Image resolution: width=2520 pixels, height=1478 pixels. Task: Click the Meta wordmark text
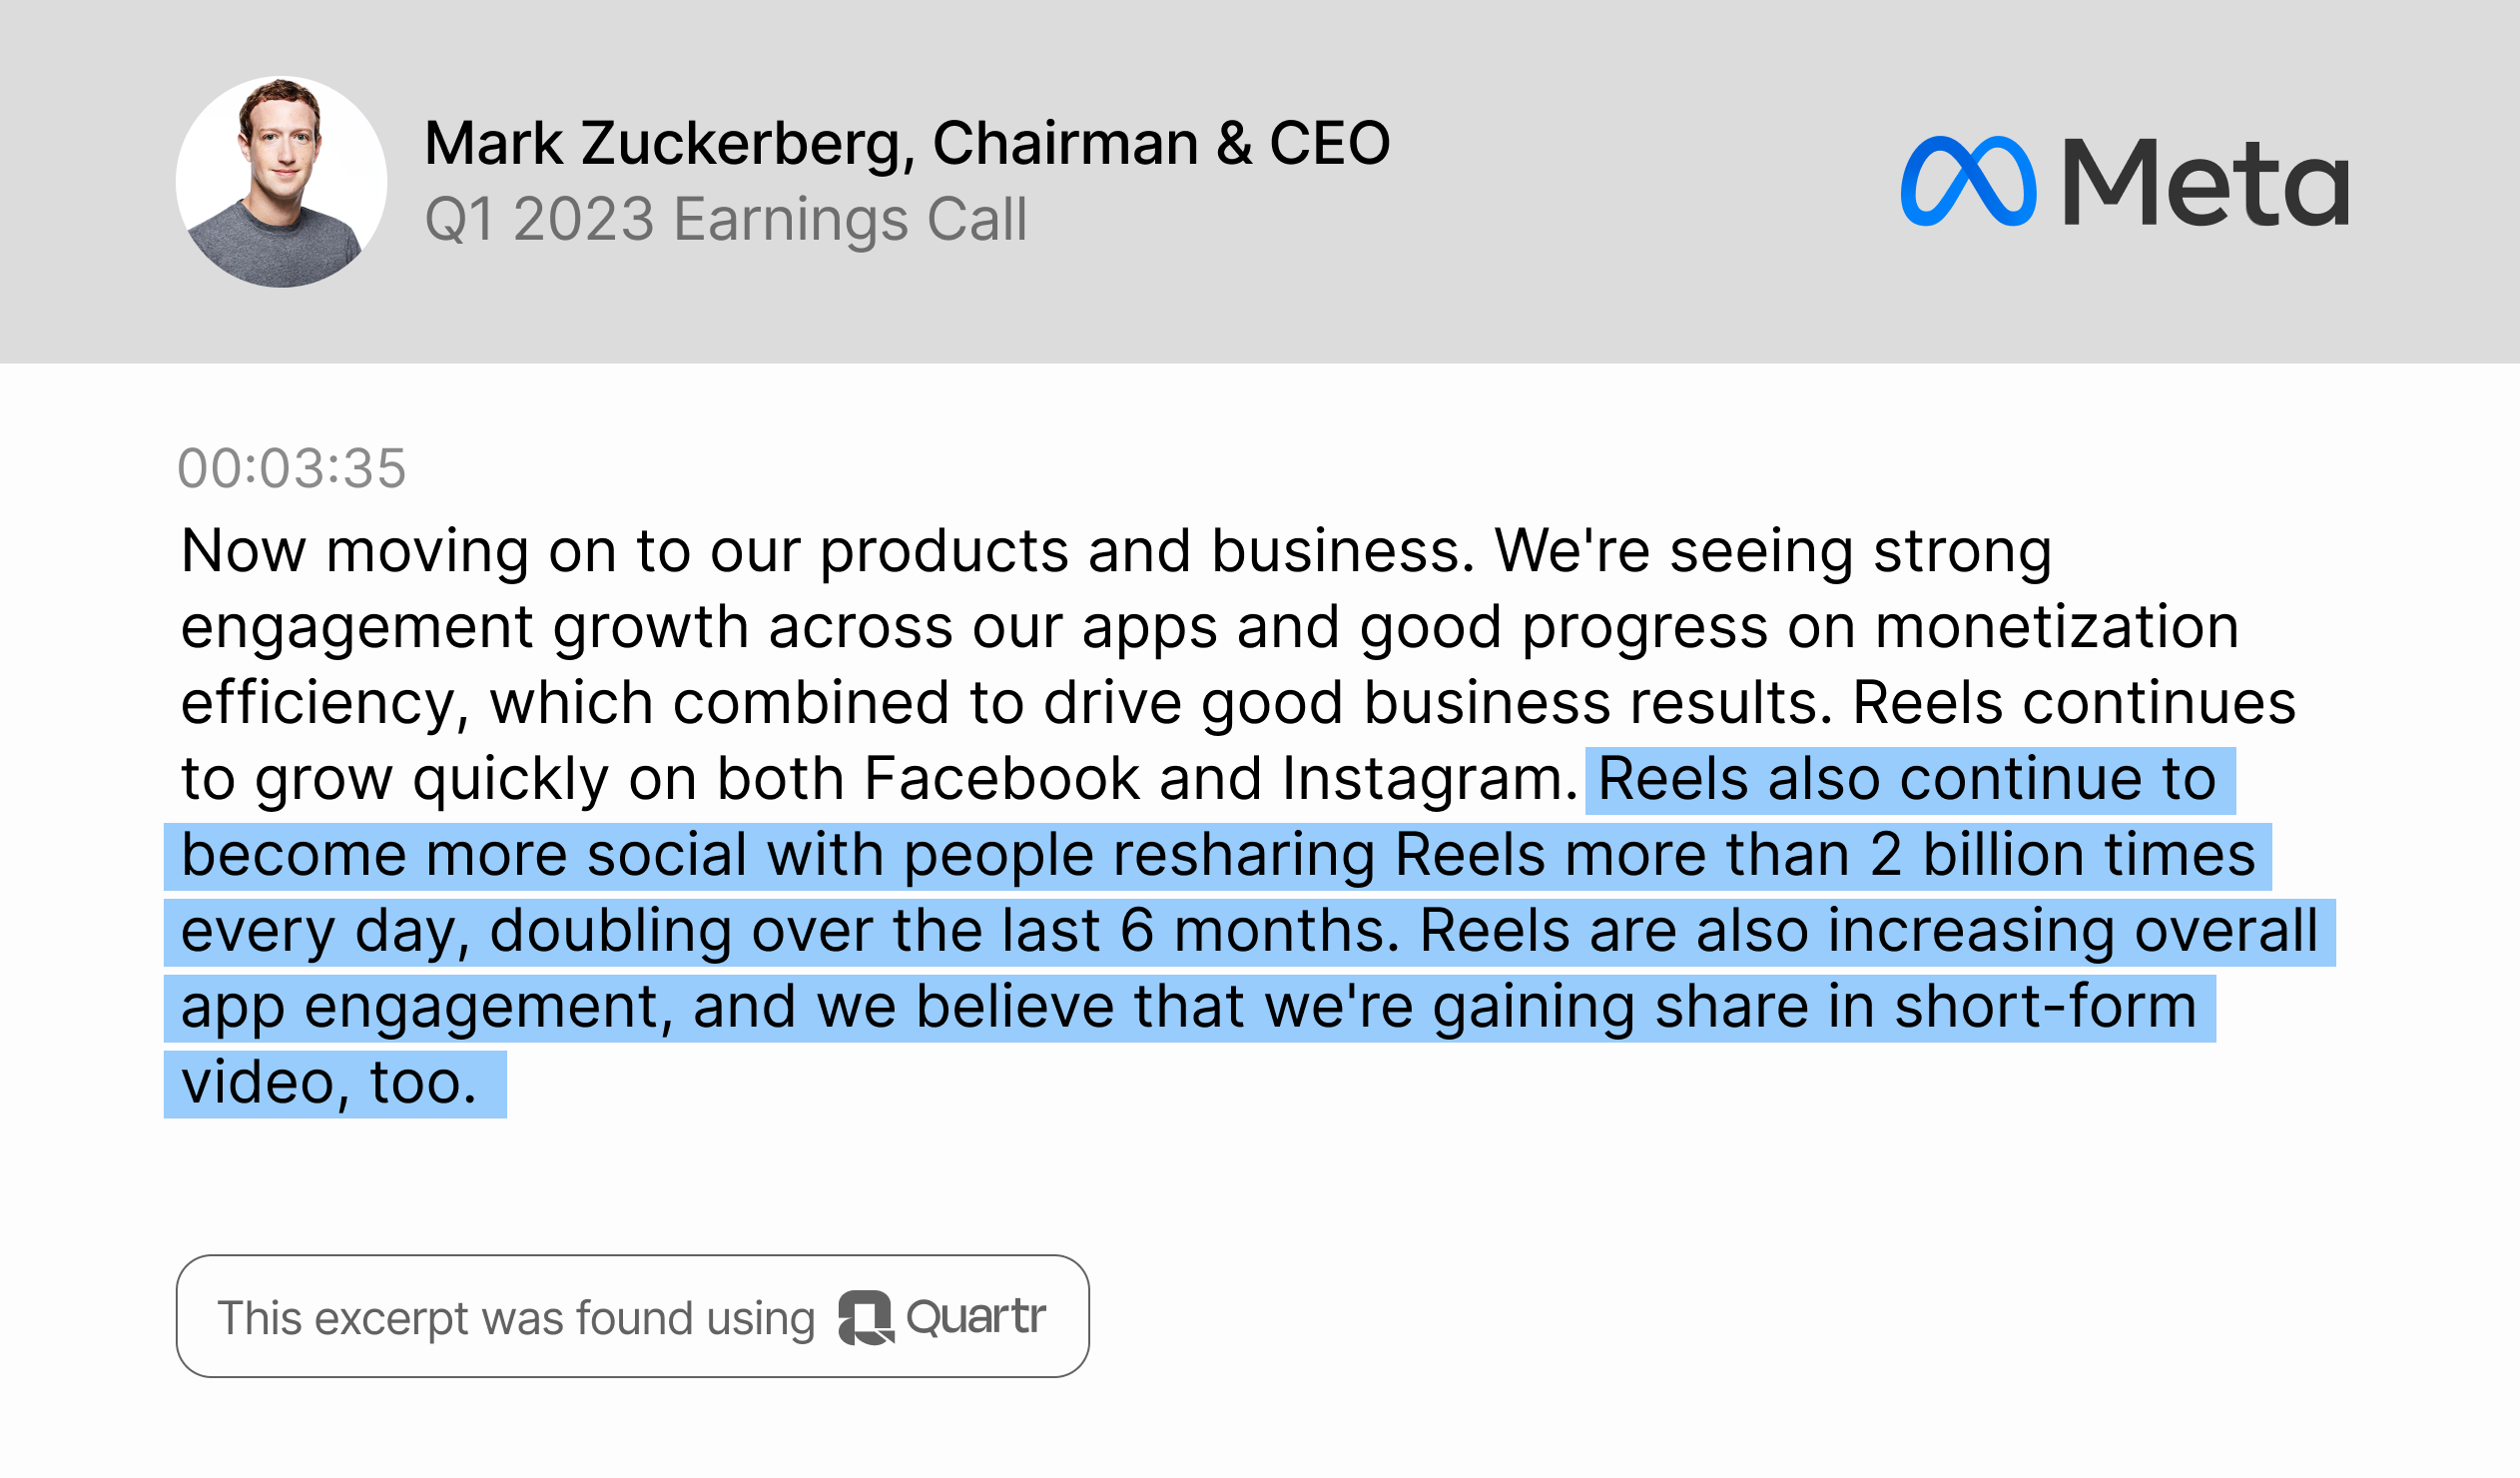[2205, 182]
